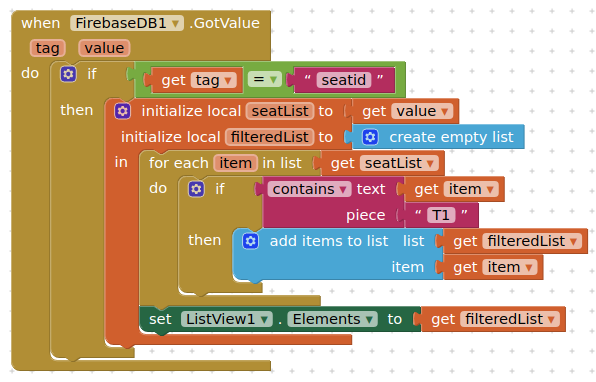This screenshot has height=382, width=596.
Task: Open get filteredList dropdown in set Elements
Action: pos(510,319)
